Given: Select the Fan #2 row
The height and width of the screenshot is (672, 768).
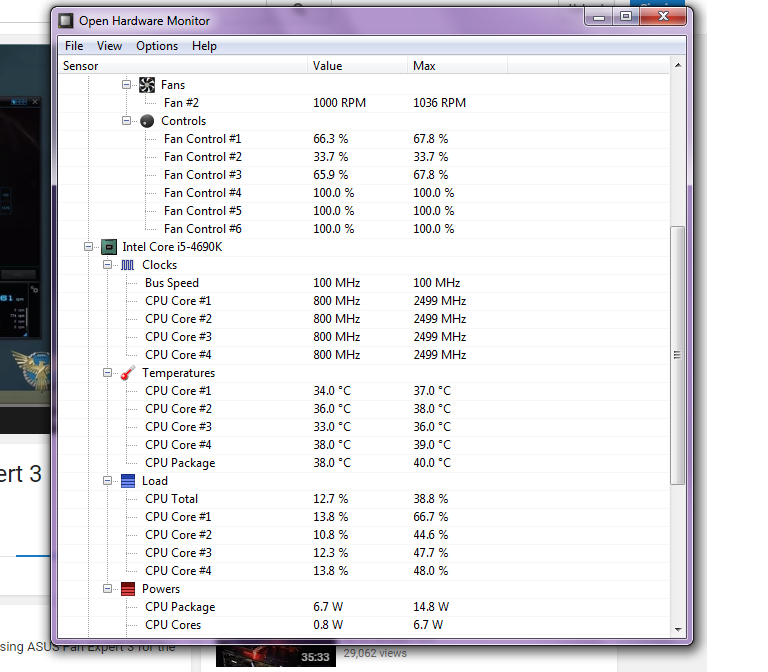Looking at the screenshot, I should [363, 103].
